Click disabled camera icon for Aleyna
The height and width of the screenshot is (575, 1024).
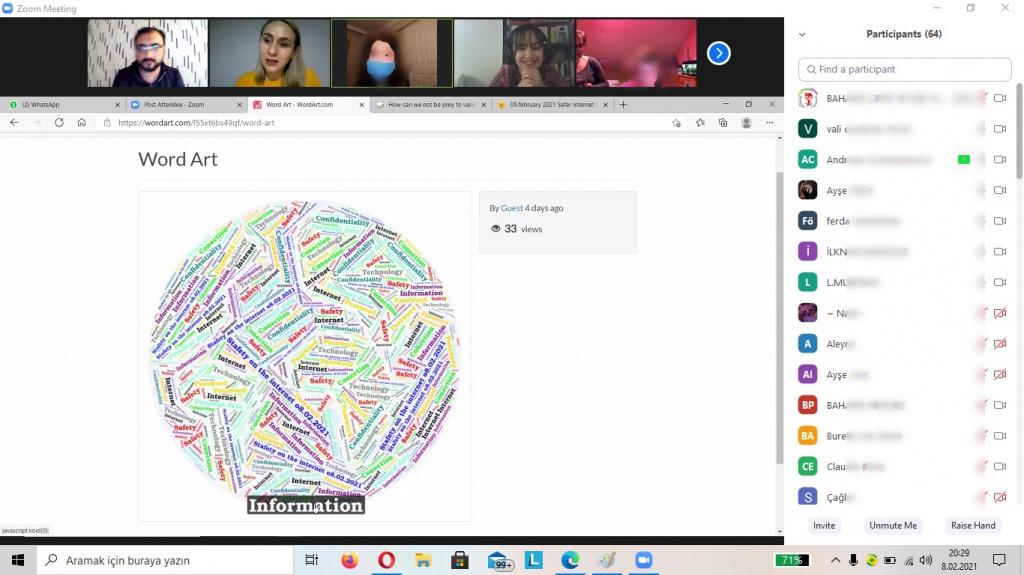point(1000,344)
